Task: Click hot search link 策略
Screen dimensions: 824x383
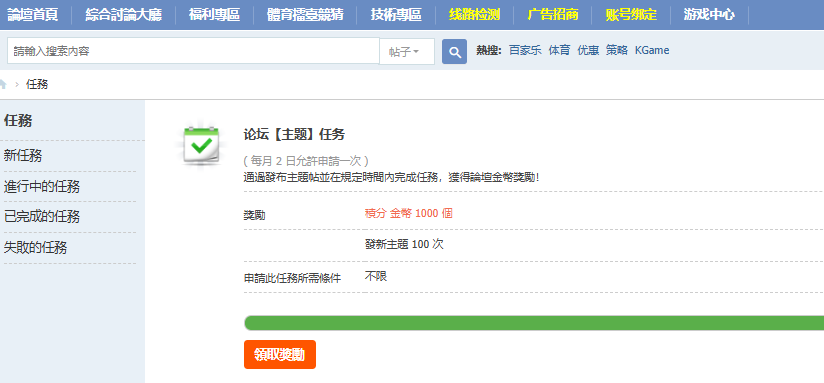Action: (x=616, y=50)
